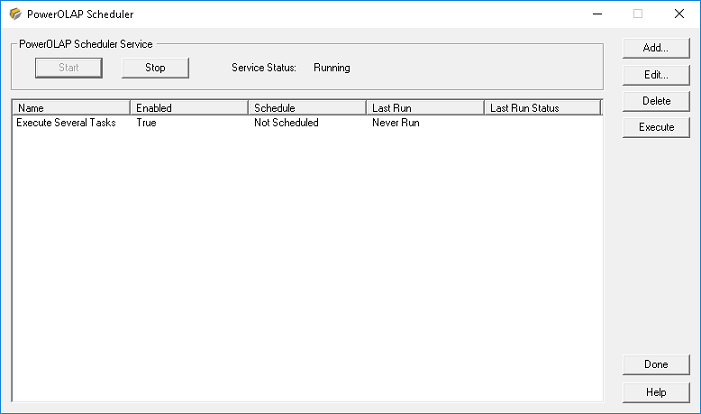Run the task with the Execute button
701x414 pixels.
(655, 127)
